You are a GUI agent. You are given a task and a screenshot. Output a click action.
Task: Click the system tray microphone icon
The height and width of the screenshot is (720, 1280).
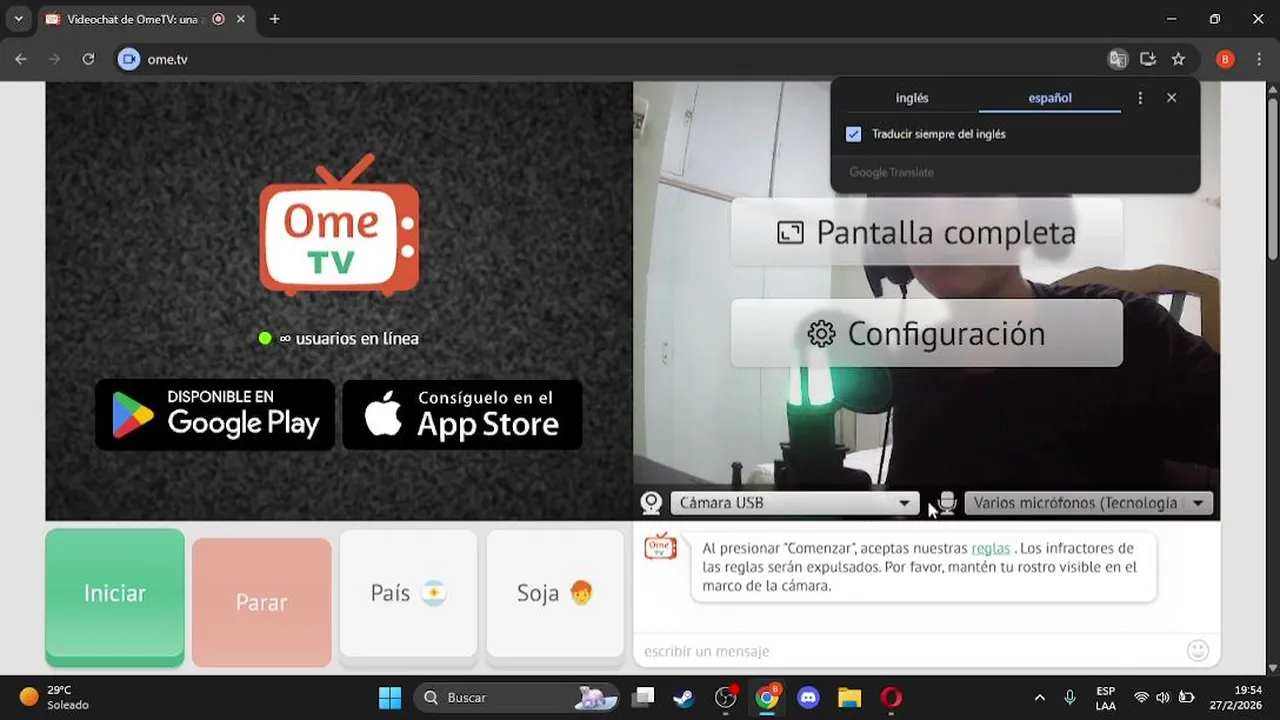click(1070, 697)
